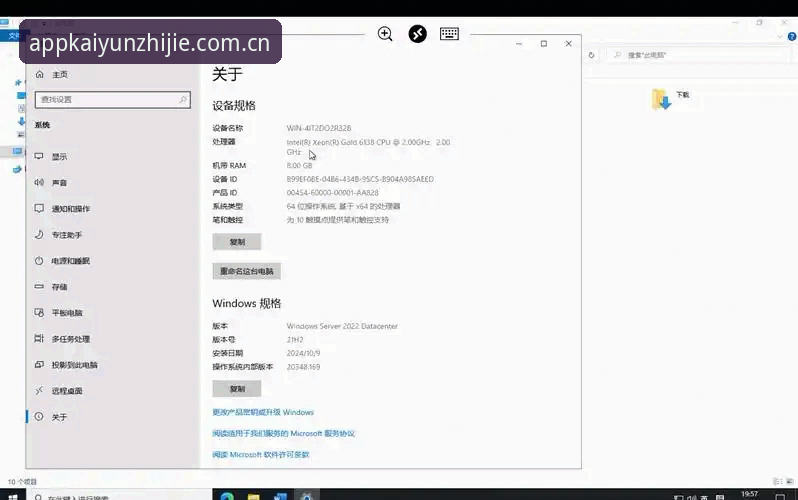Open File Explorer from taskbar

[253, 496]
